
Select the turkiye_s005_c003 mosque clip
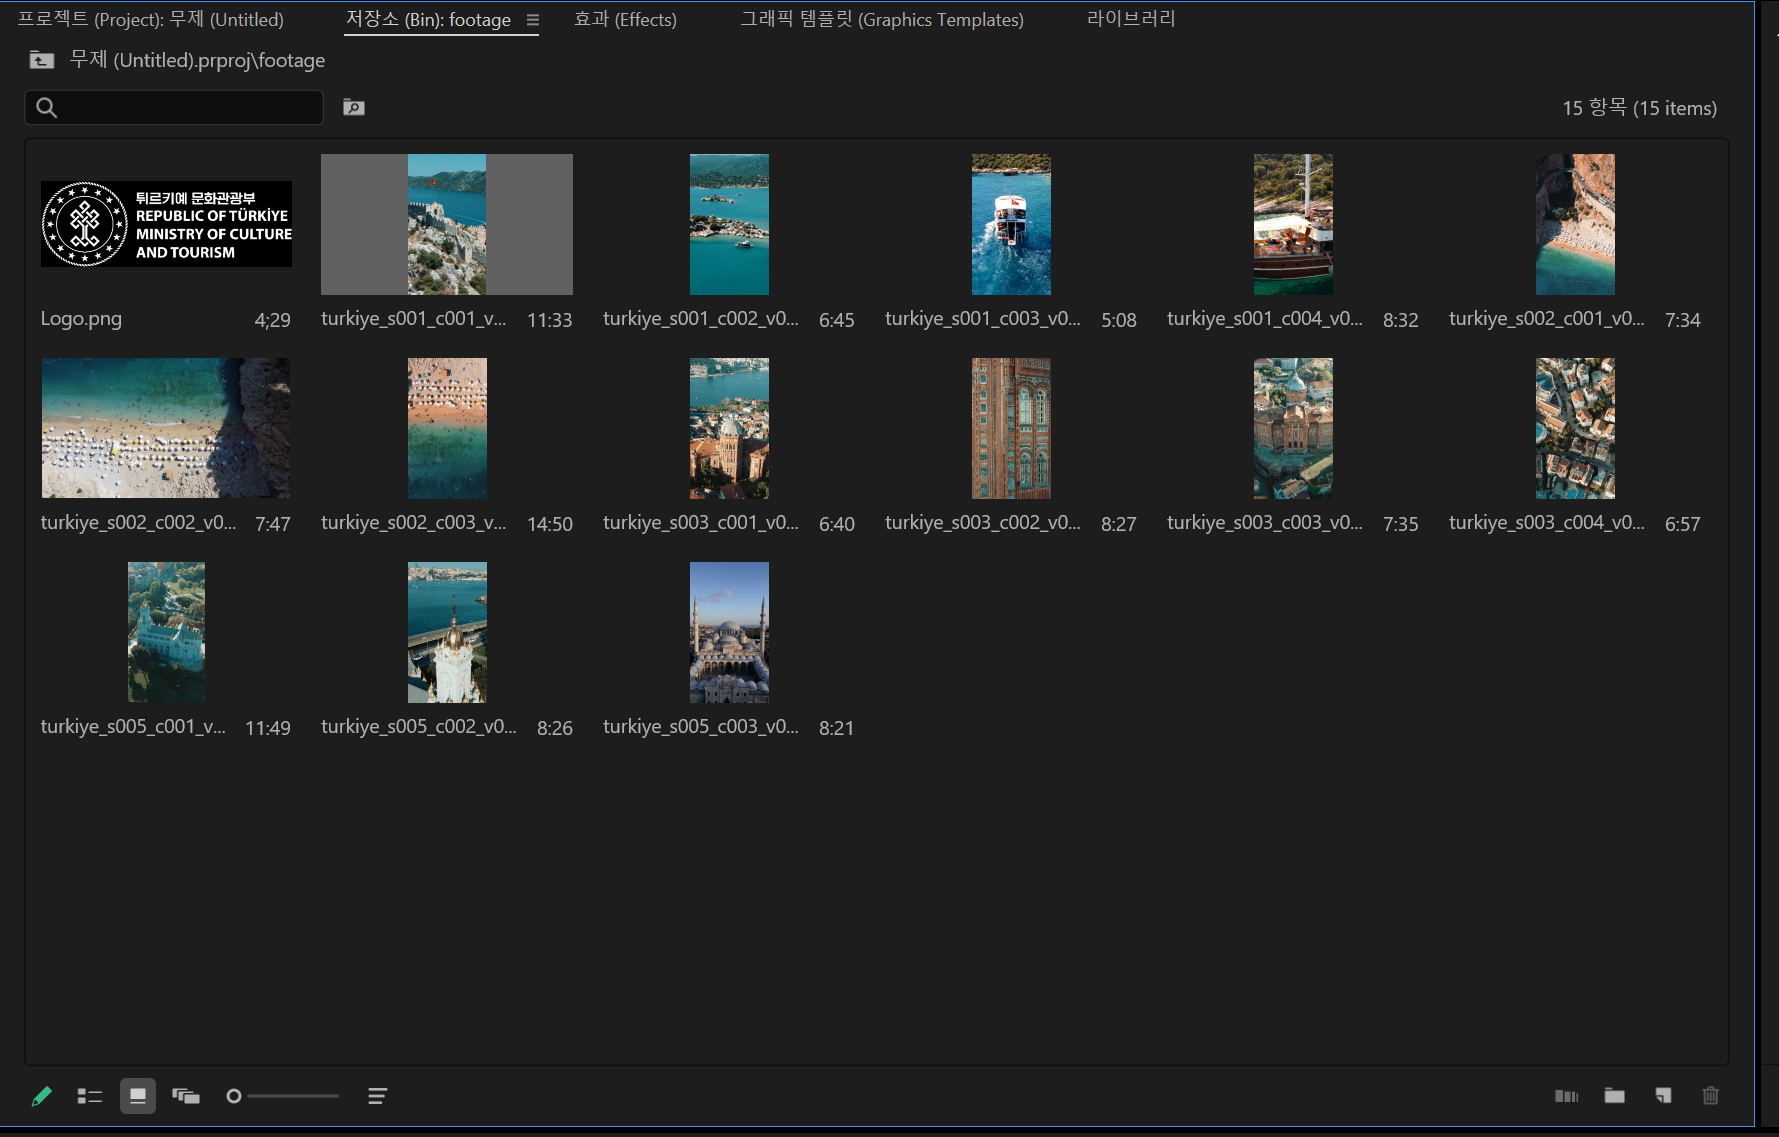click(729, 632)
